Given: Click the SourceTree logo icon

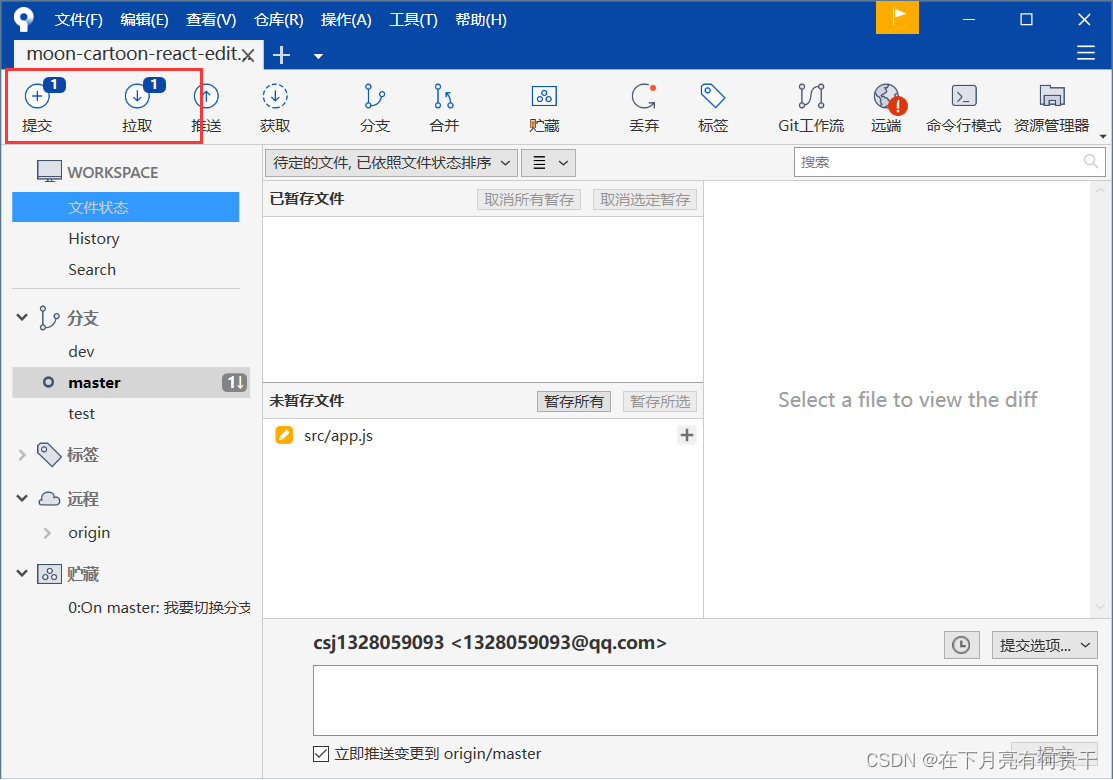Looking at the screenshot, I should [x=23, y=19].
